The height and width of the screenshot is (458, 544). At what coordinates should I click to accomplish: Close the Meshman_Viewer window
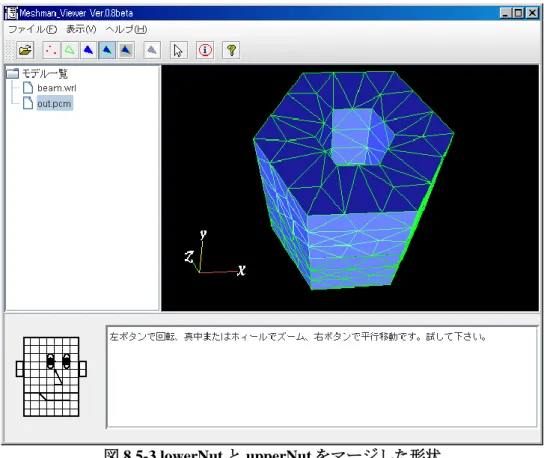(x=532, y=13)
